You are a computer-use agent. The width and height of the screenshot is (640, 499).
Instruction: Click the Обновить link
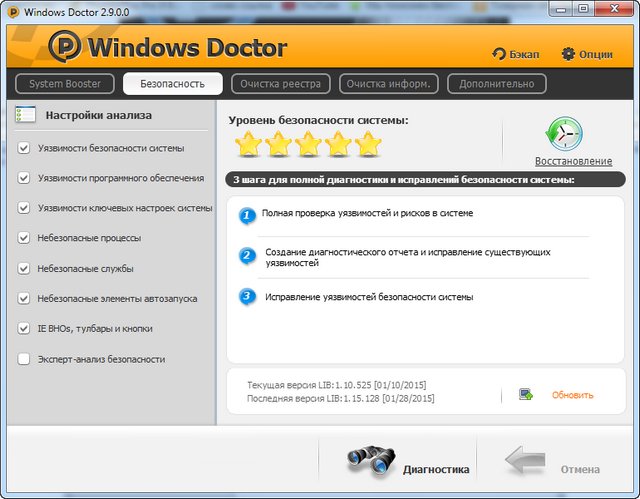click(x=572, y=395)
